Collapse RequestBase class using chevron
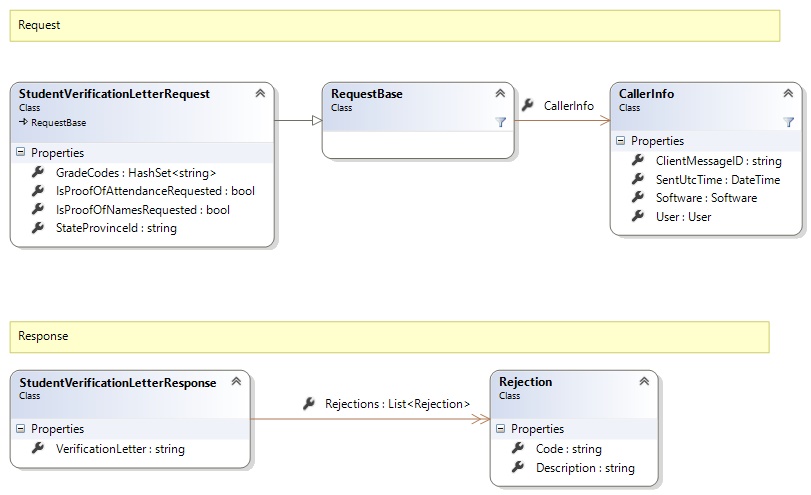811x495 pixels. pyautogui.click(x=500, y=94)
